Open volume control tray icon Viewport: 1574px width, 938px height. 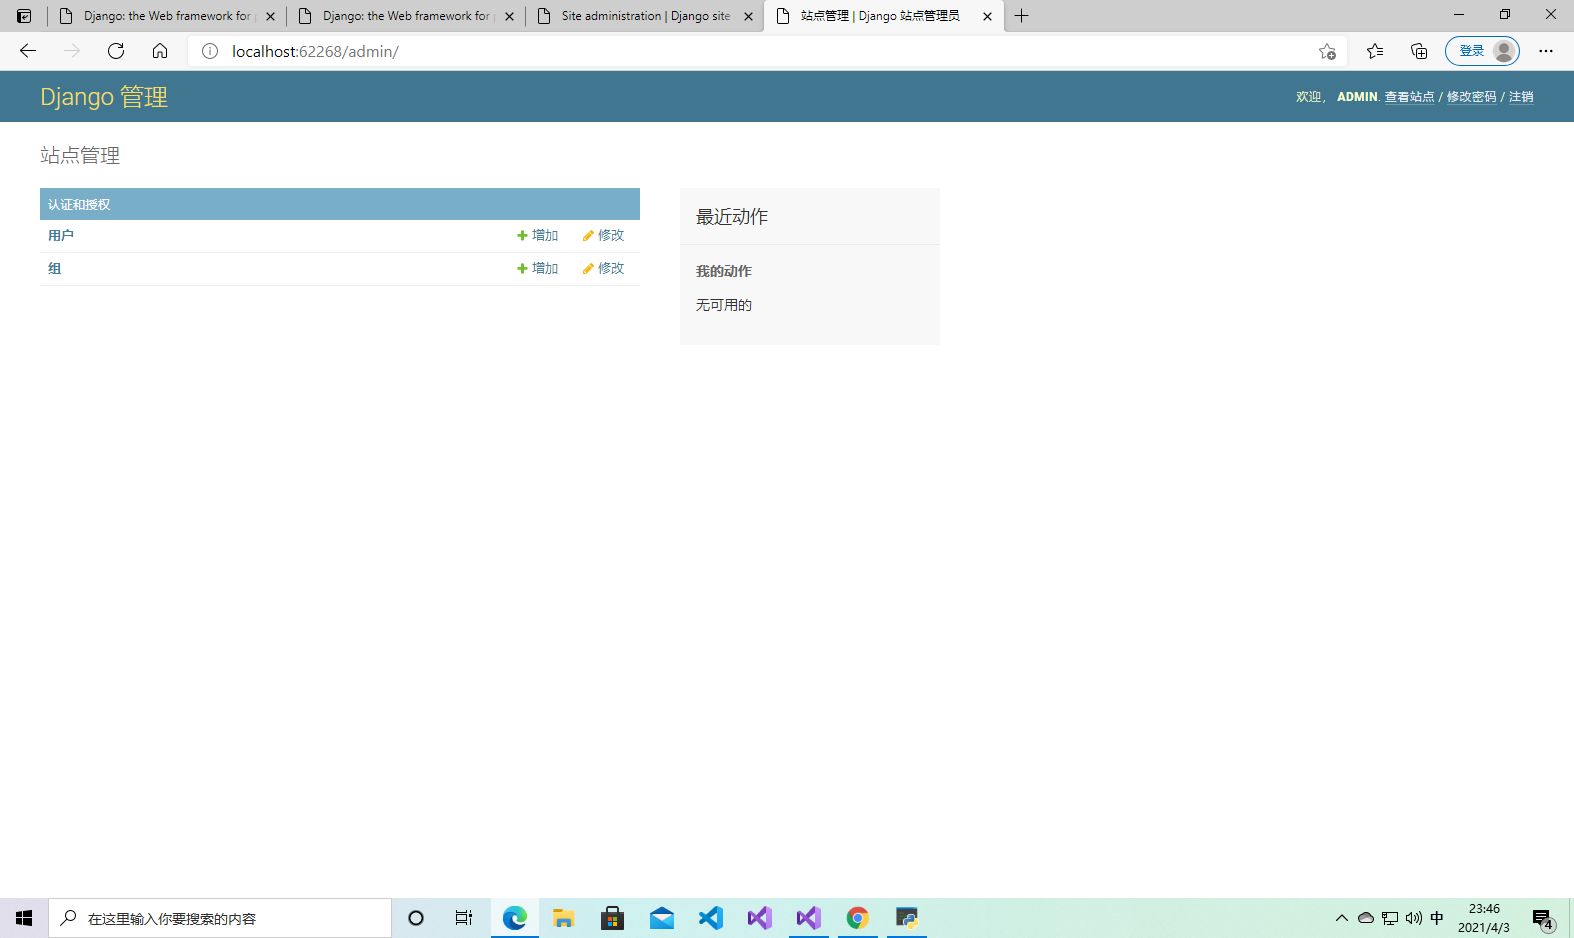point(1414,918)
